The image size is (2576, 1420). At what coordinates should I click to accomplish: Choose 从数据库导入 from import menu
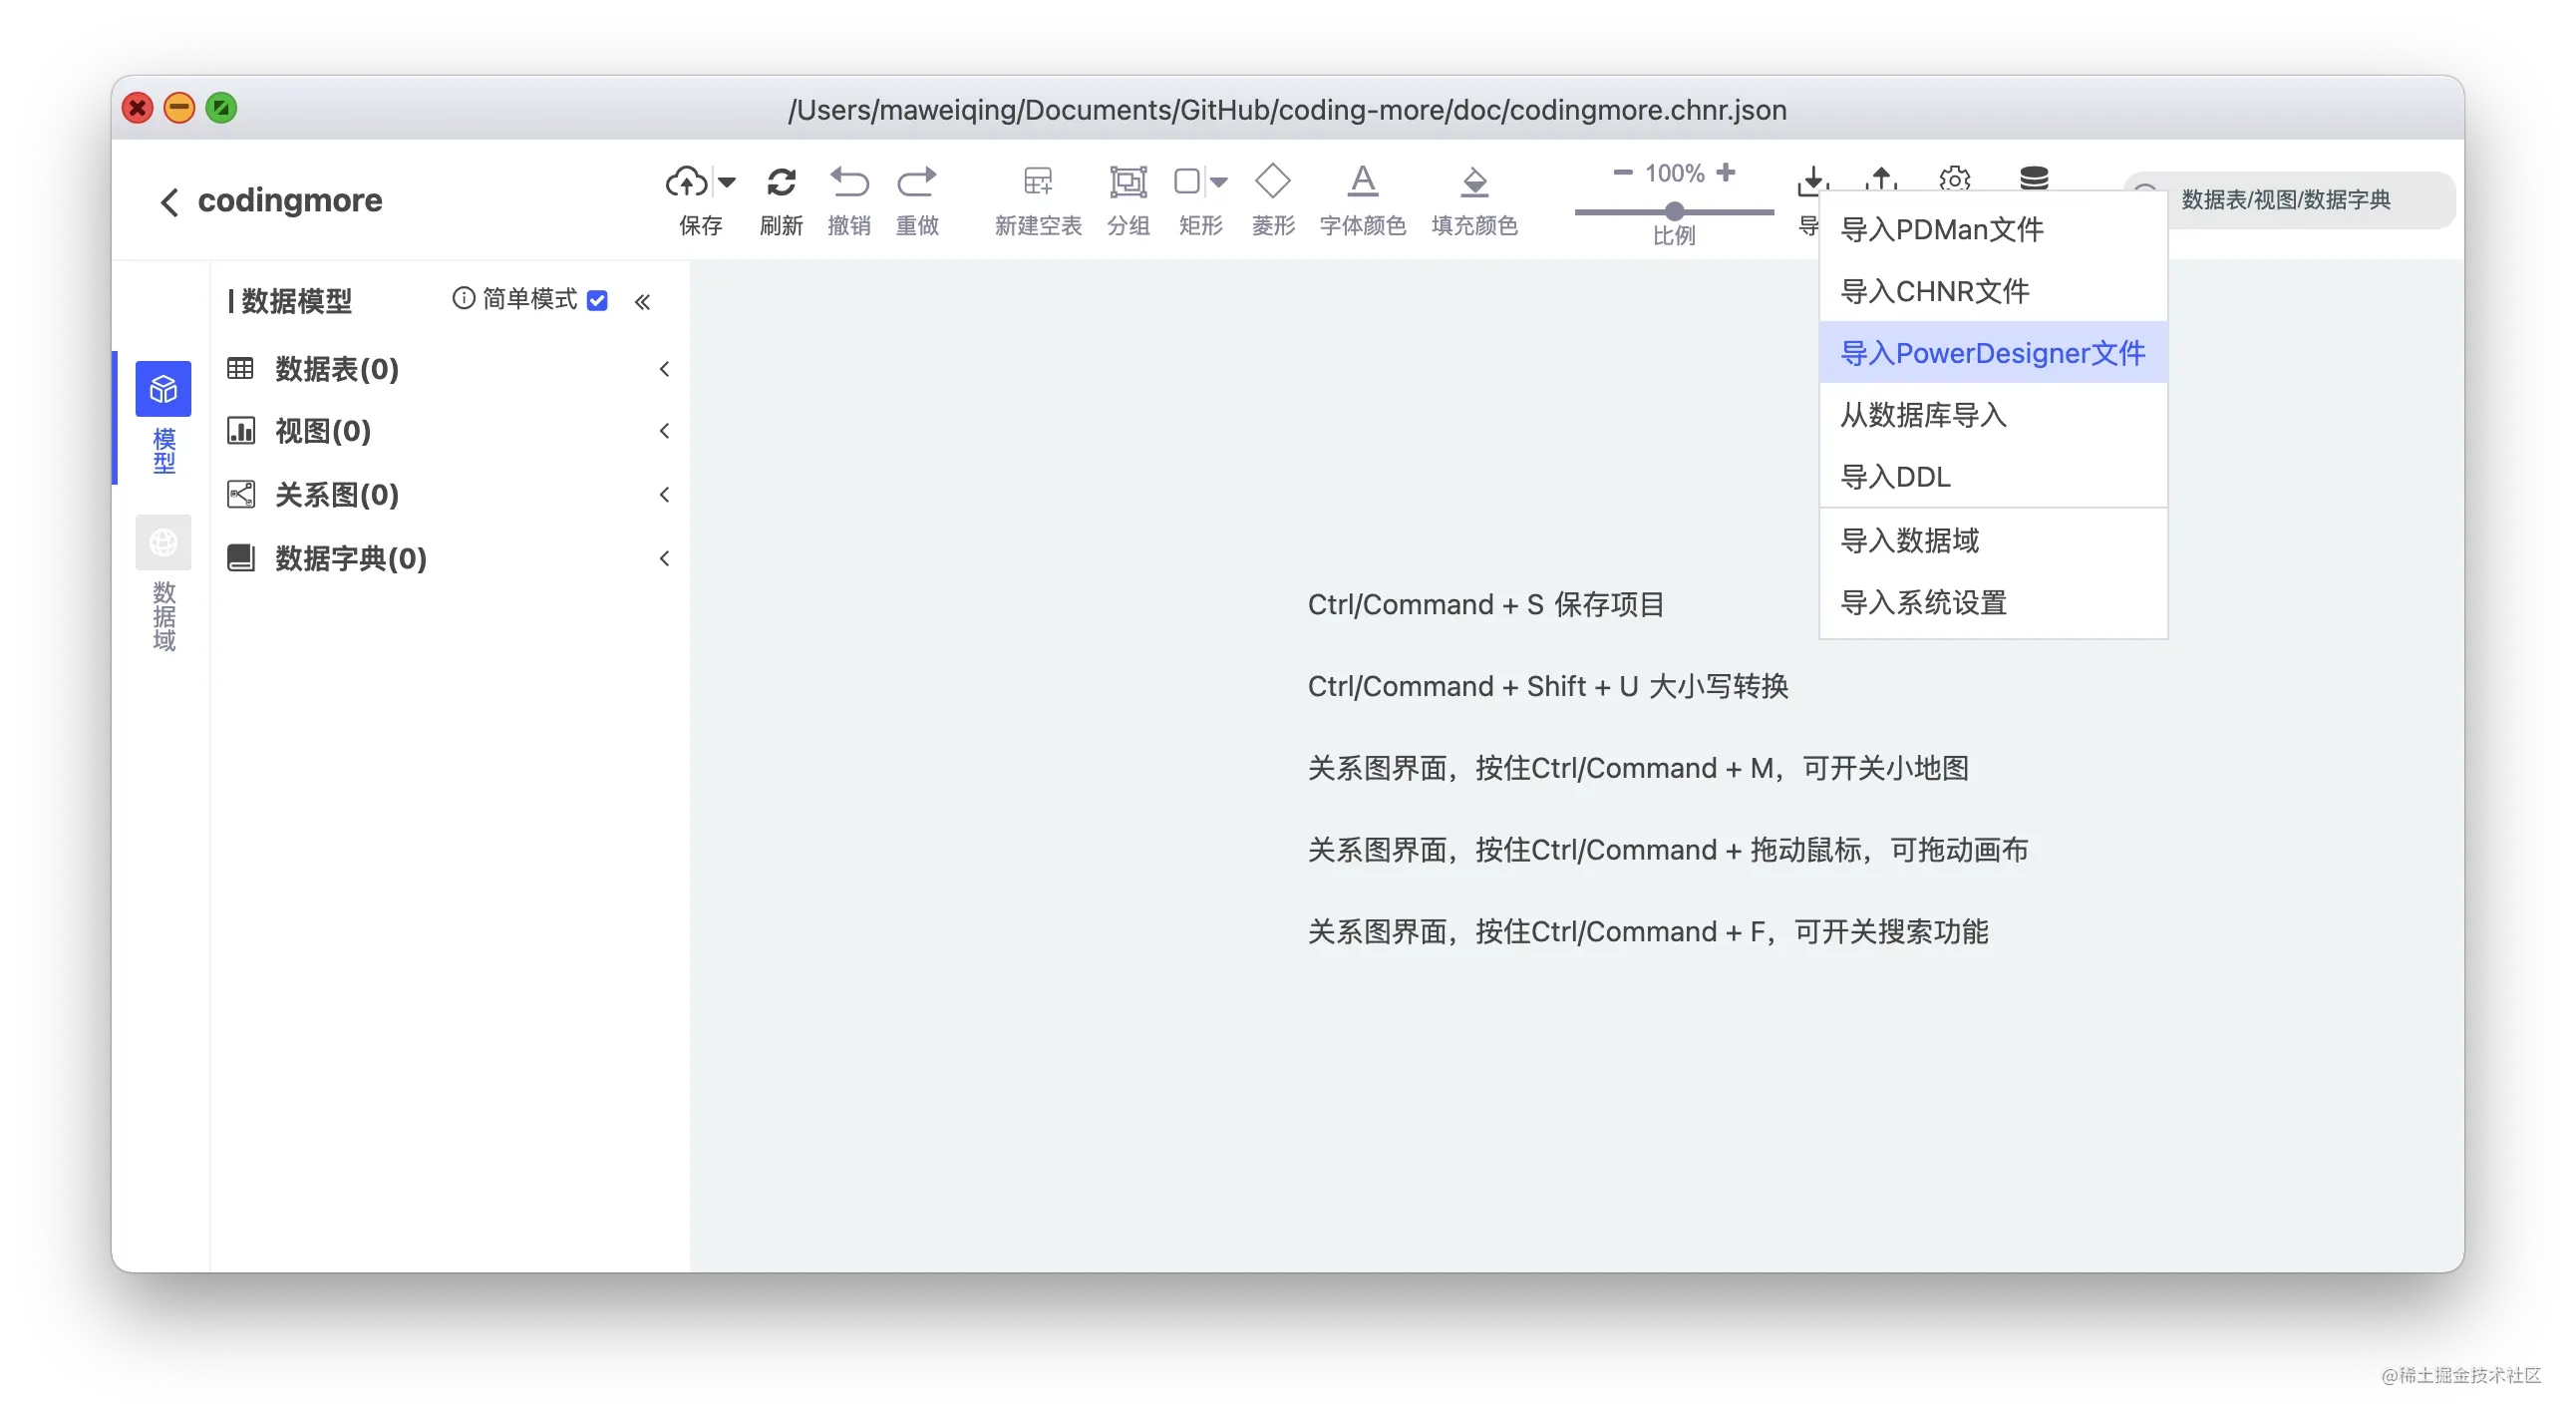[1923, 414]
